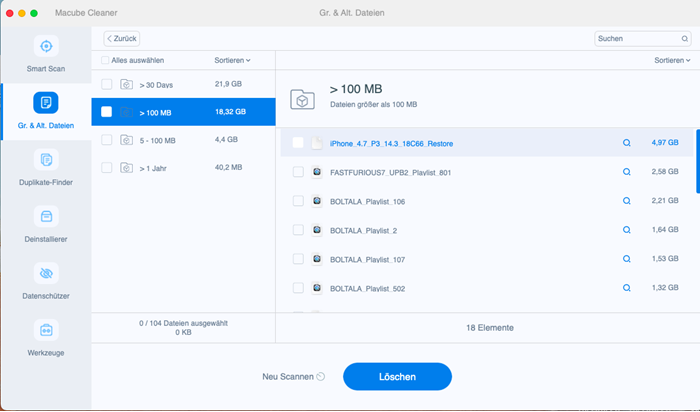700x412 pixels.
Task: Reveal BOLTALA_Playlist_502 with its magnifier icon
Action: click(x=627, y=288)
